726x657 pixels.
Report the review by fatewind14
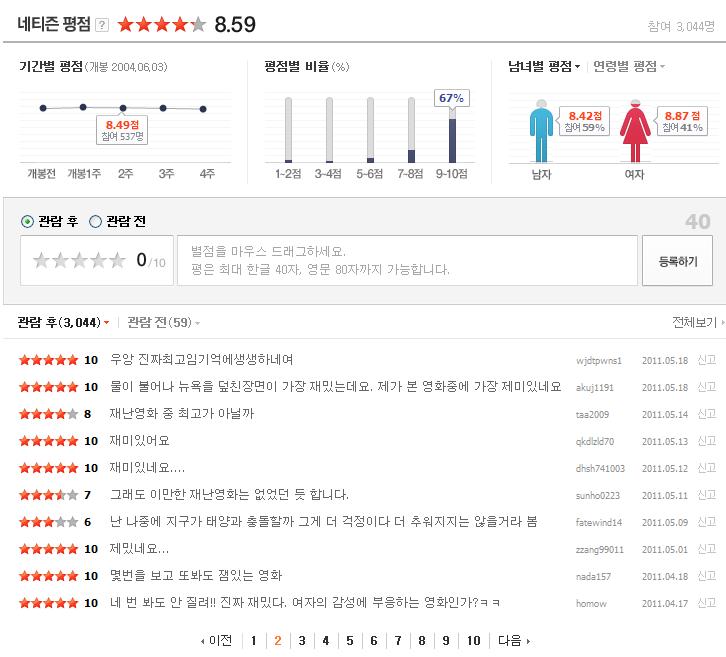[707, 522]
